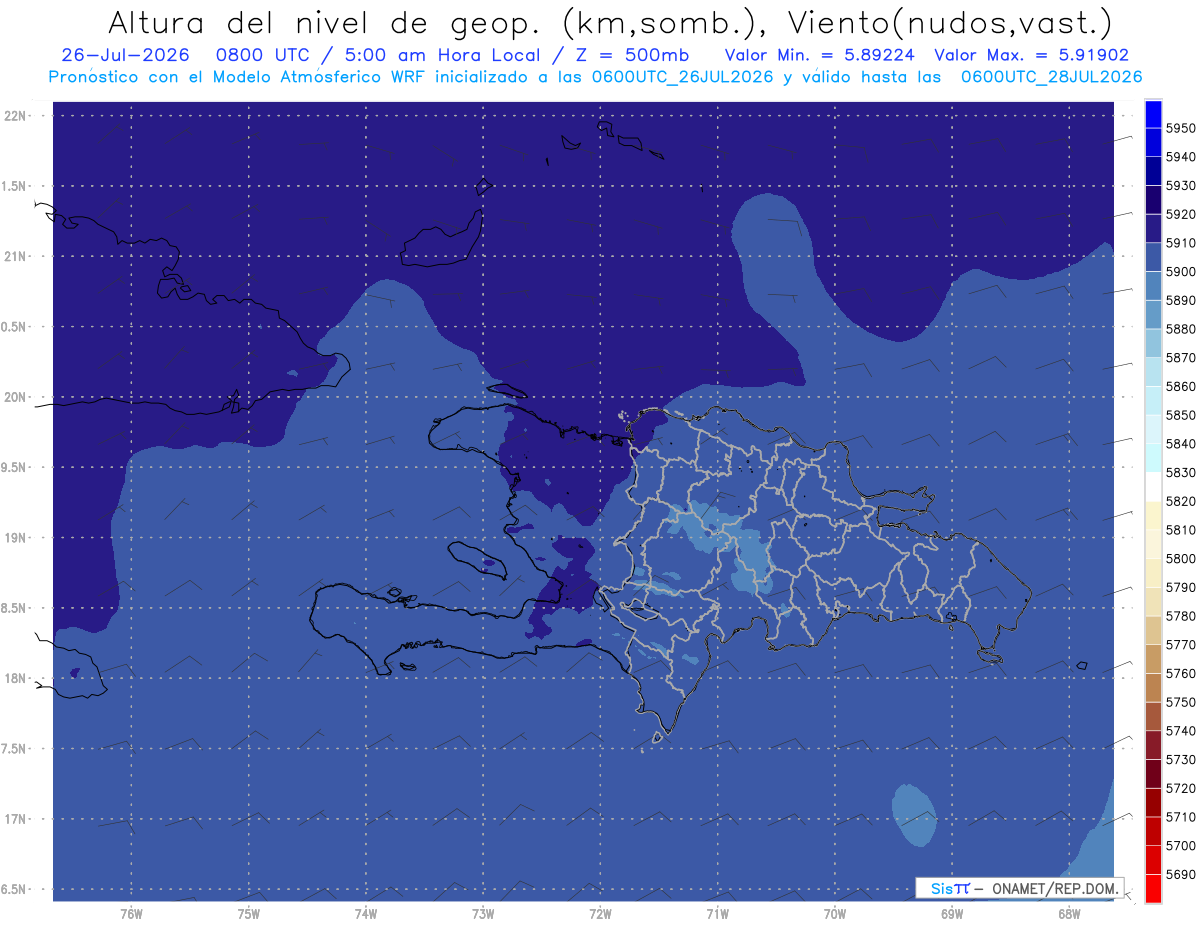The image size is (1200, 927).
Task: Click the 'Valor Min. = 5.89224' text
Action: click(x=819, y=55)
